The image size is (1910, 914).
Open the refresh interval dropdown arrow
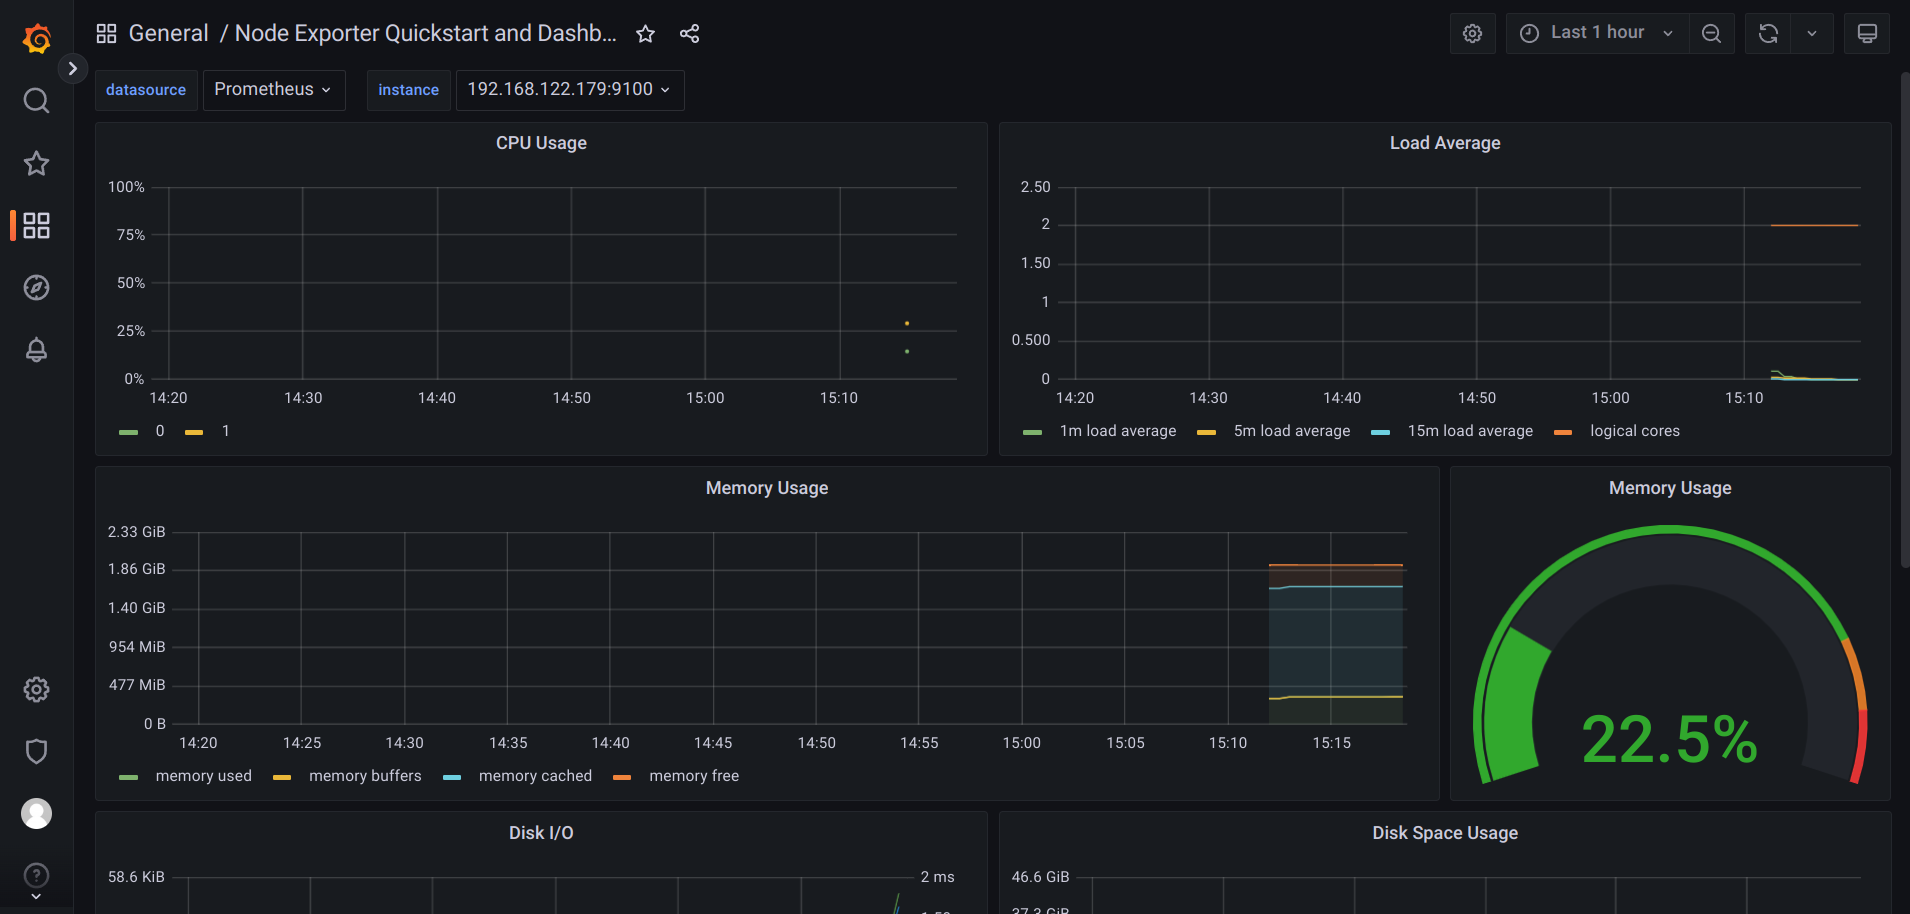tap(1811, 33)
